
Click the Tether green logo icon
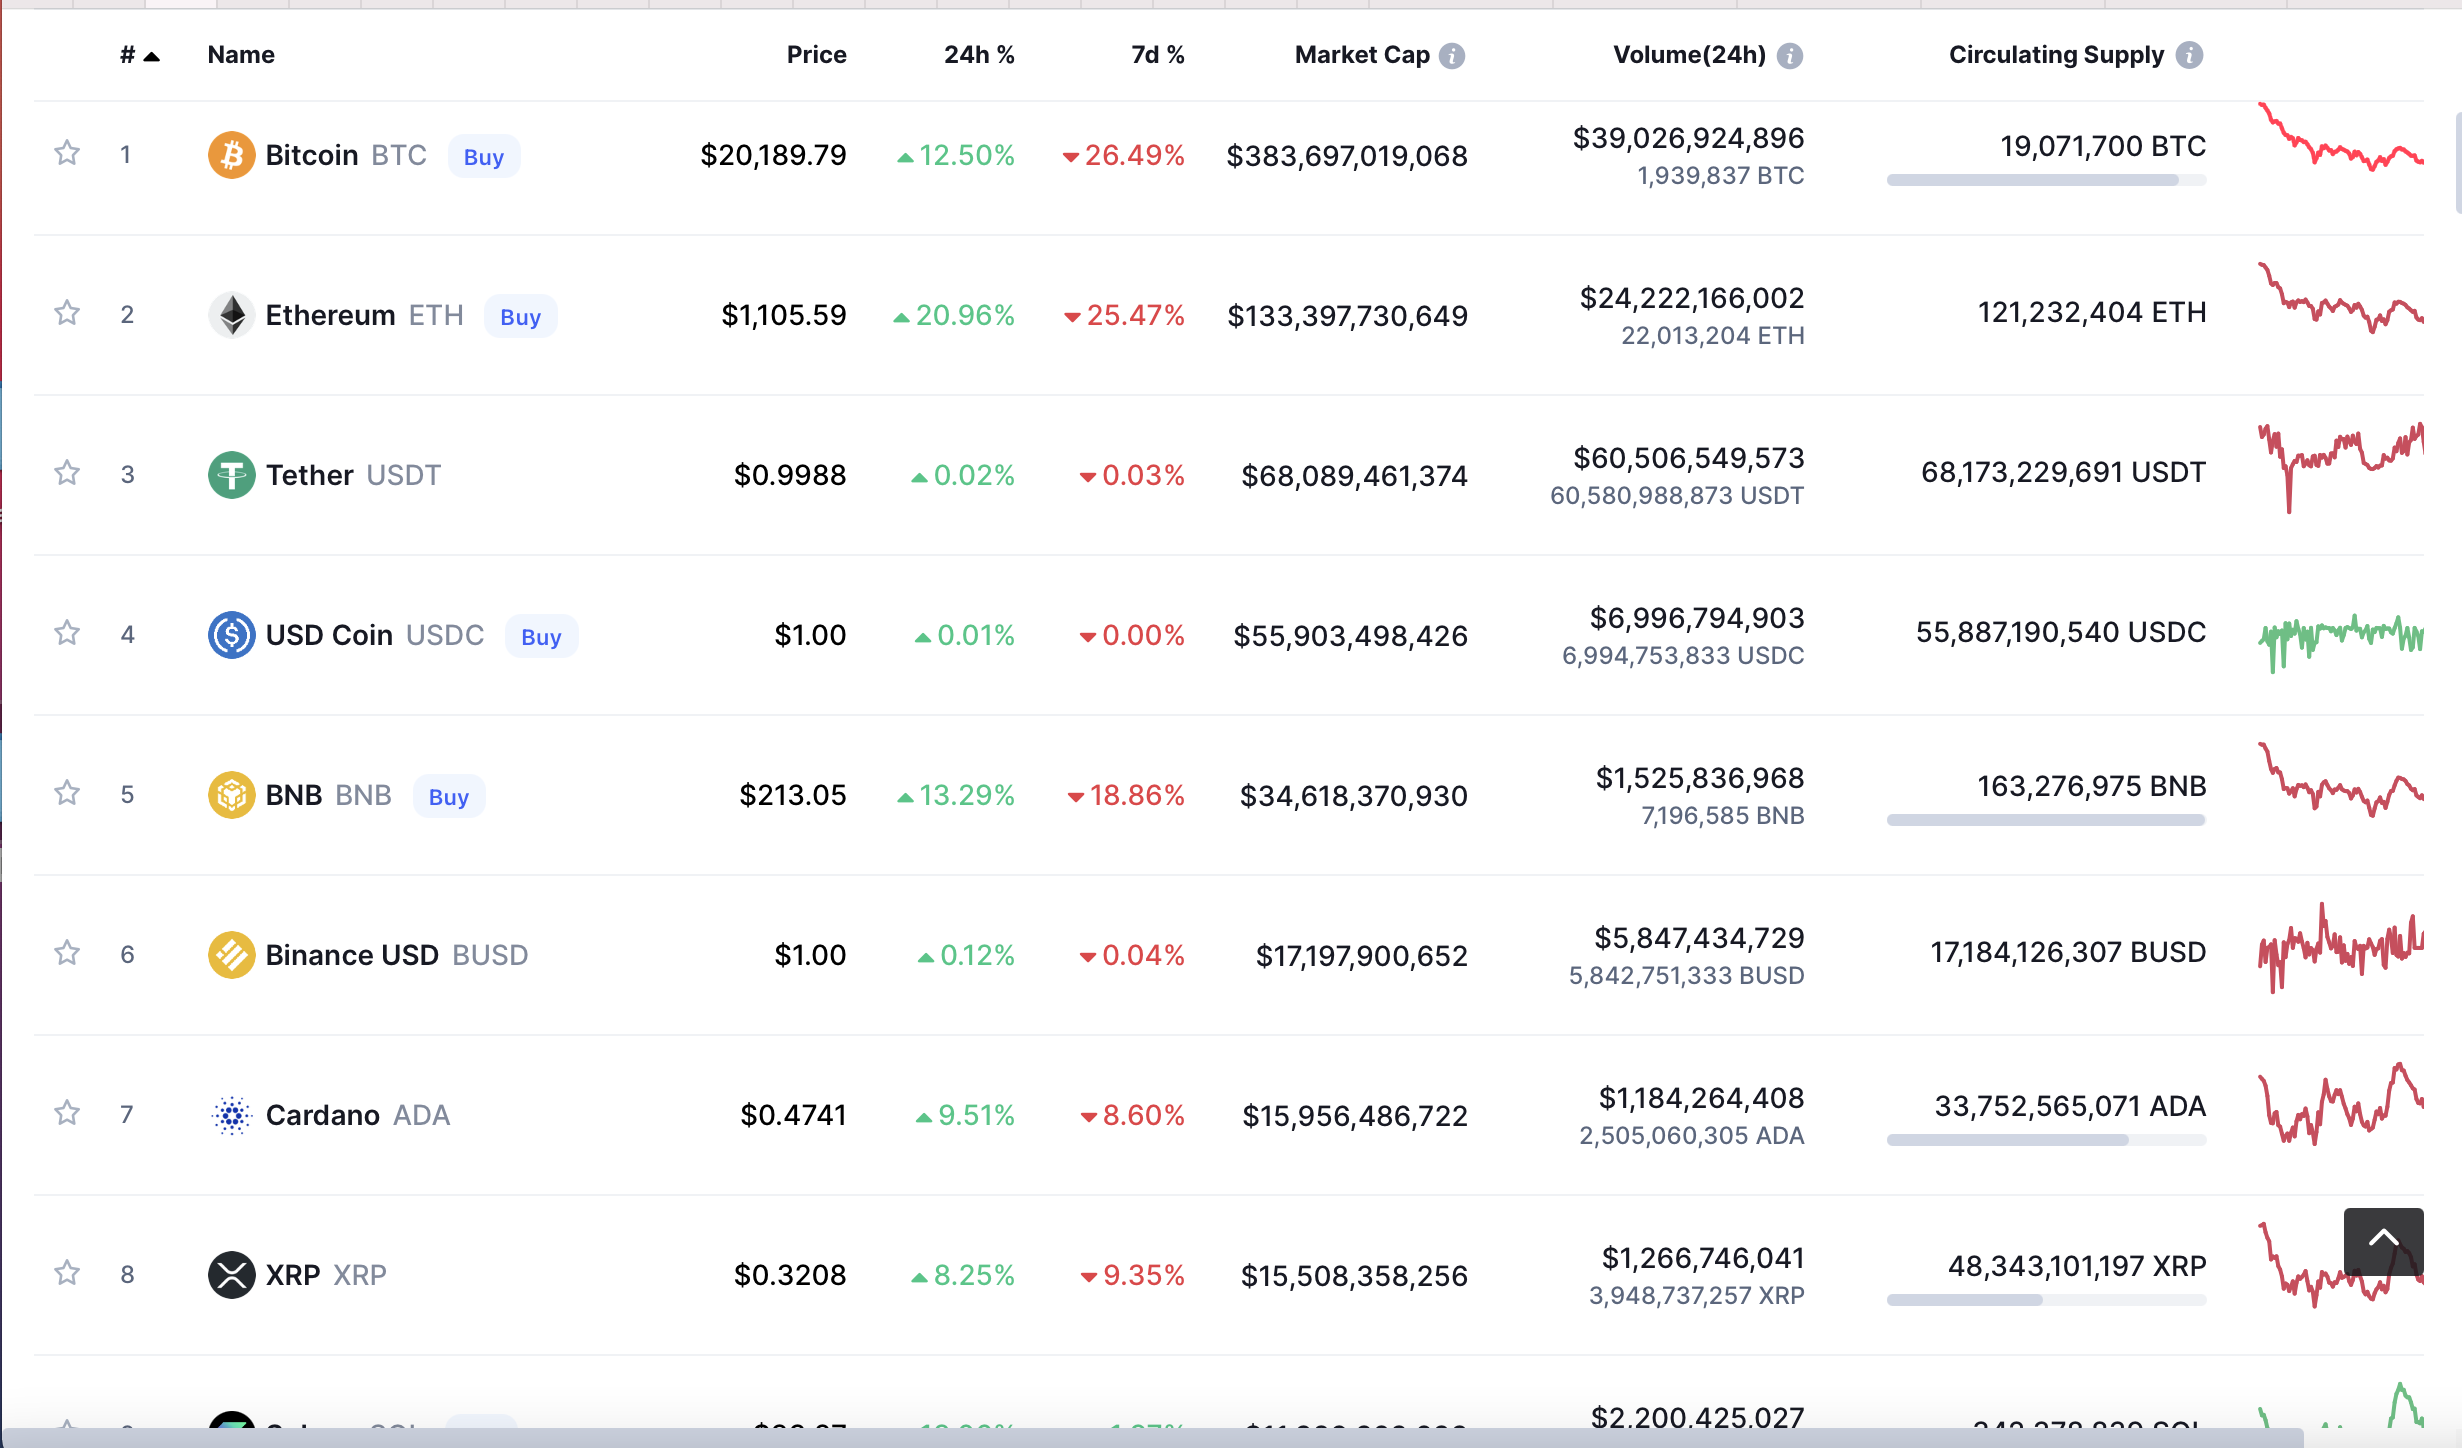(x=231, y=475)
